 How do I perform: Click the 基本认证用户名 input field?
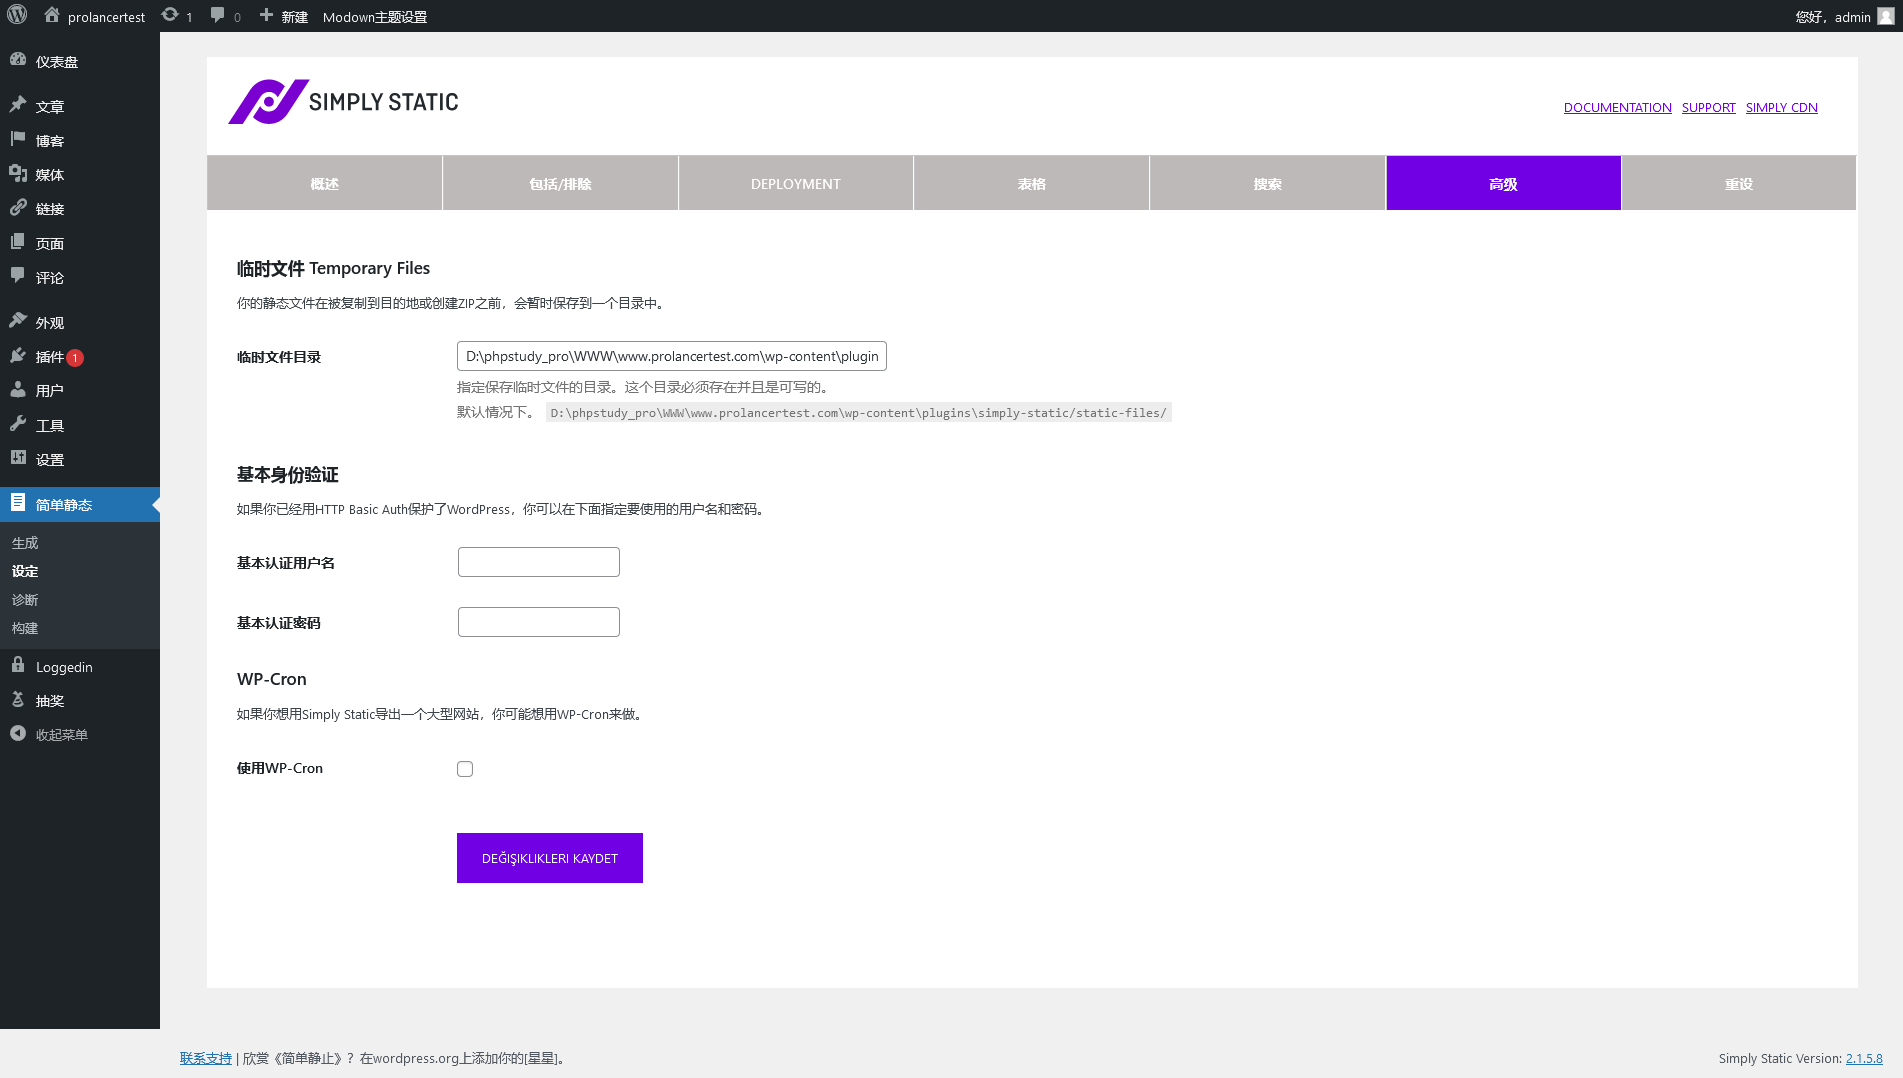coord(538,562)
